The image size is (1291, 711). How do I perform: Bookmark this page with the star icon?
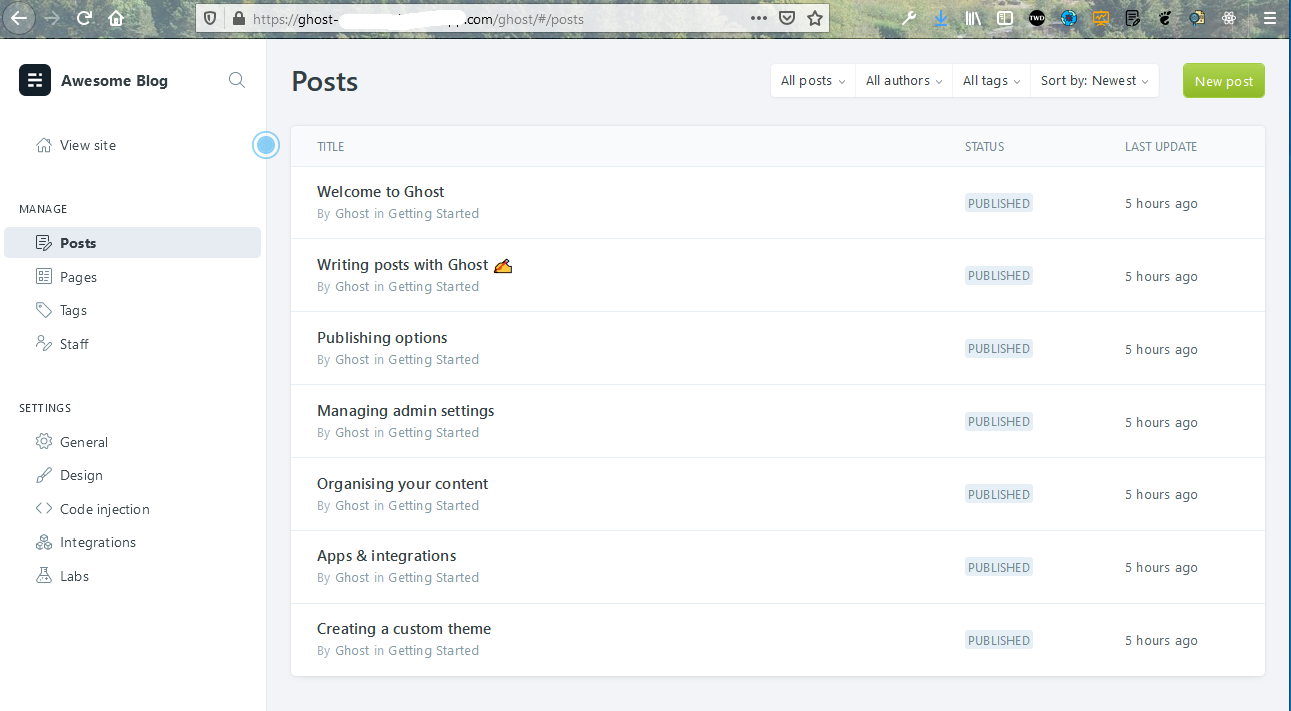pos(815,18)
